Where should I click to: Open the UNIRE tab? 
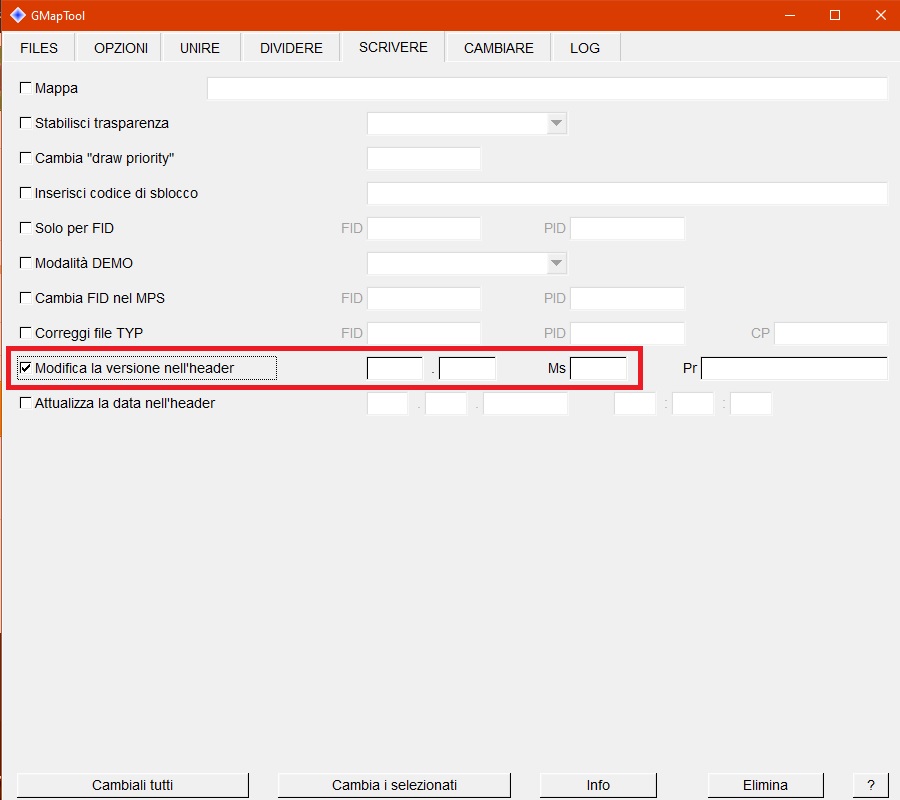coord(200,48)
